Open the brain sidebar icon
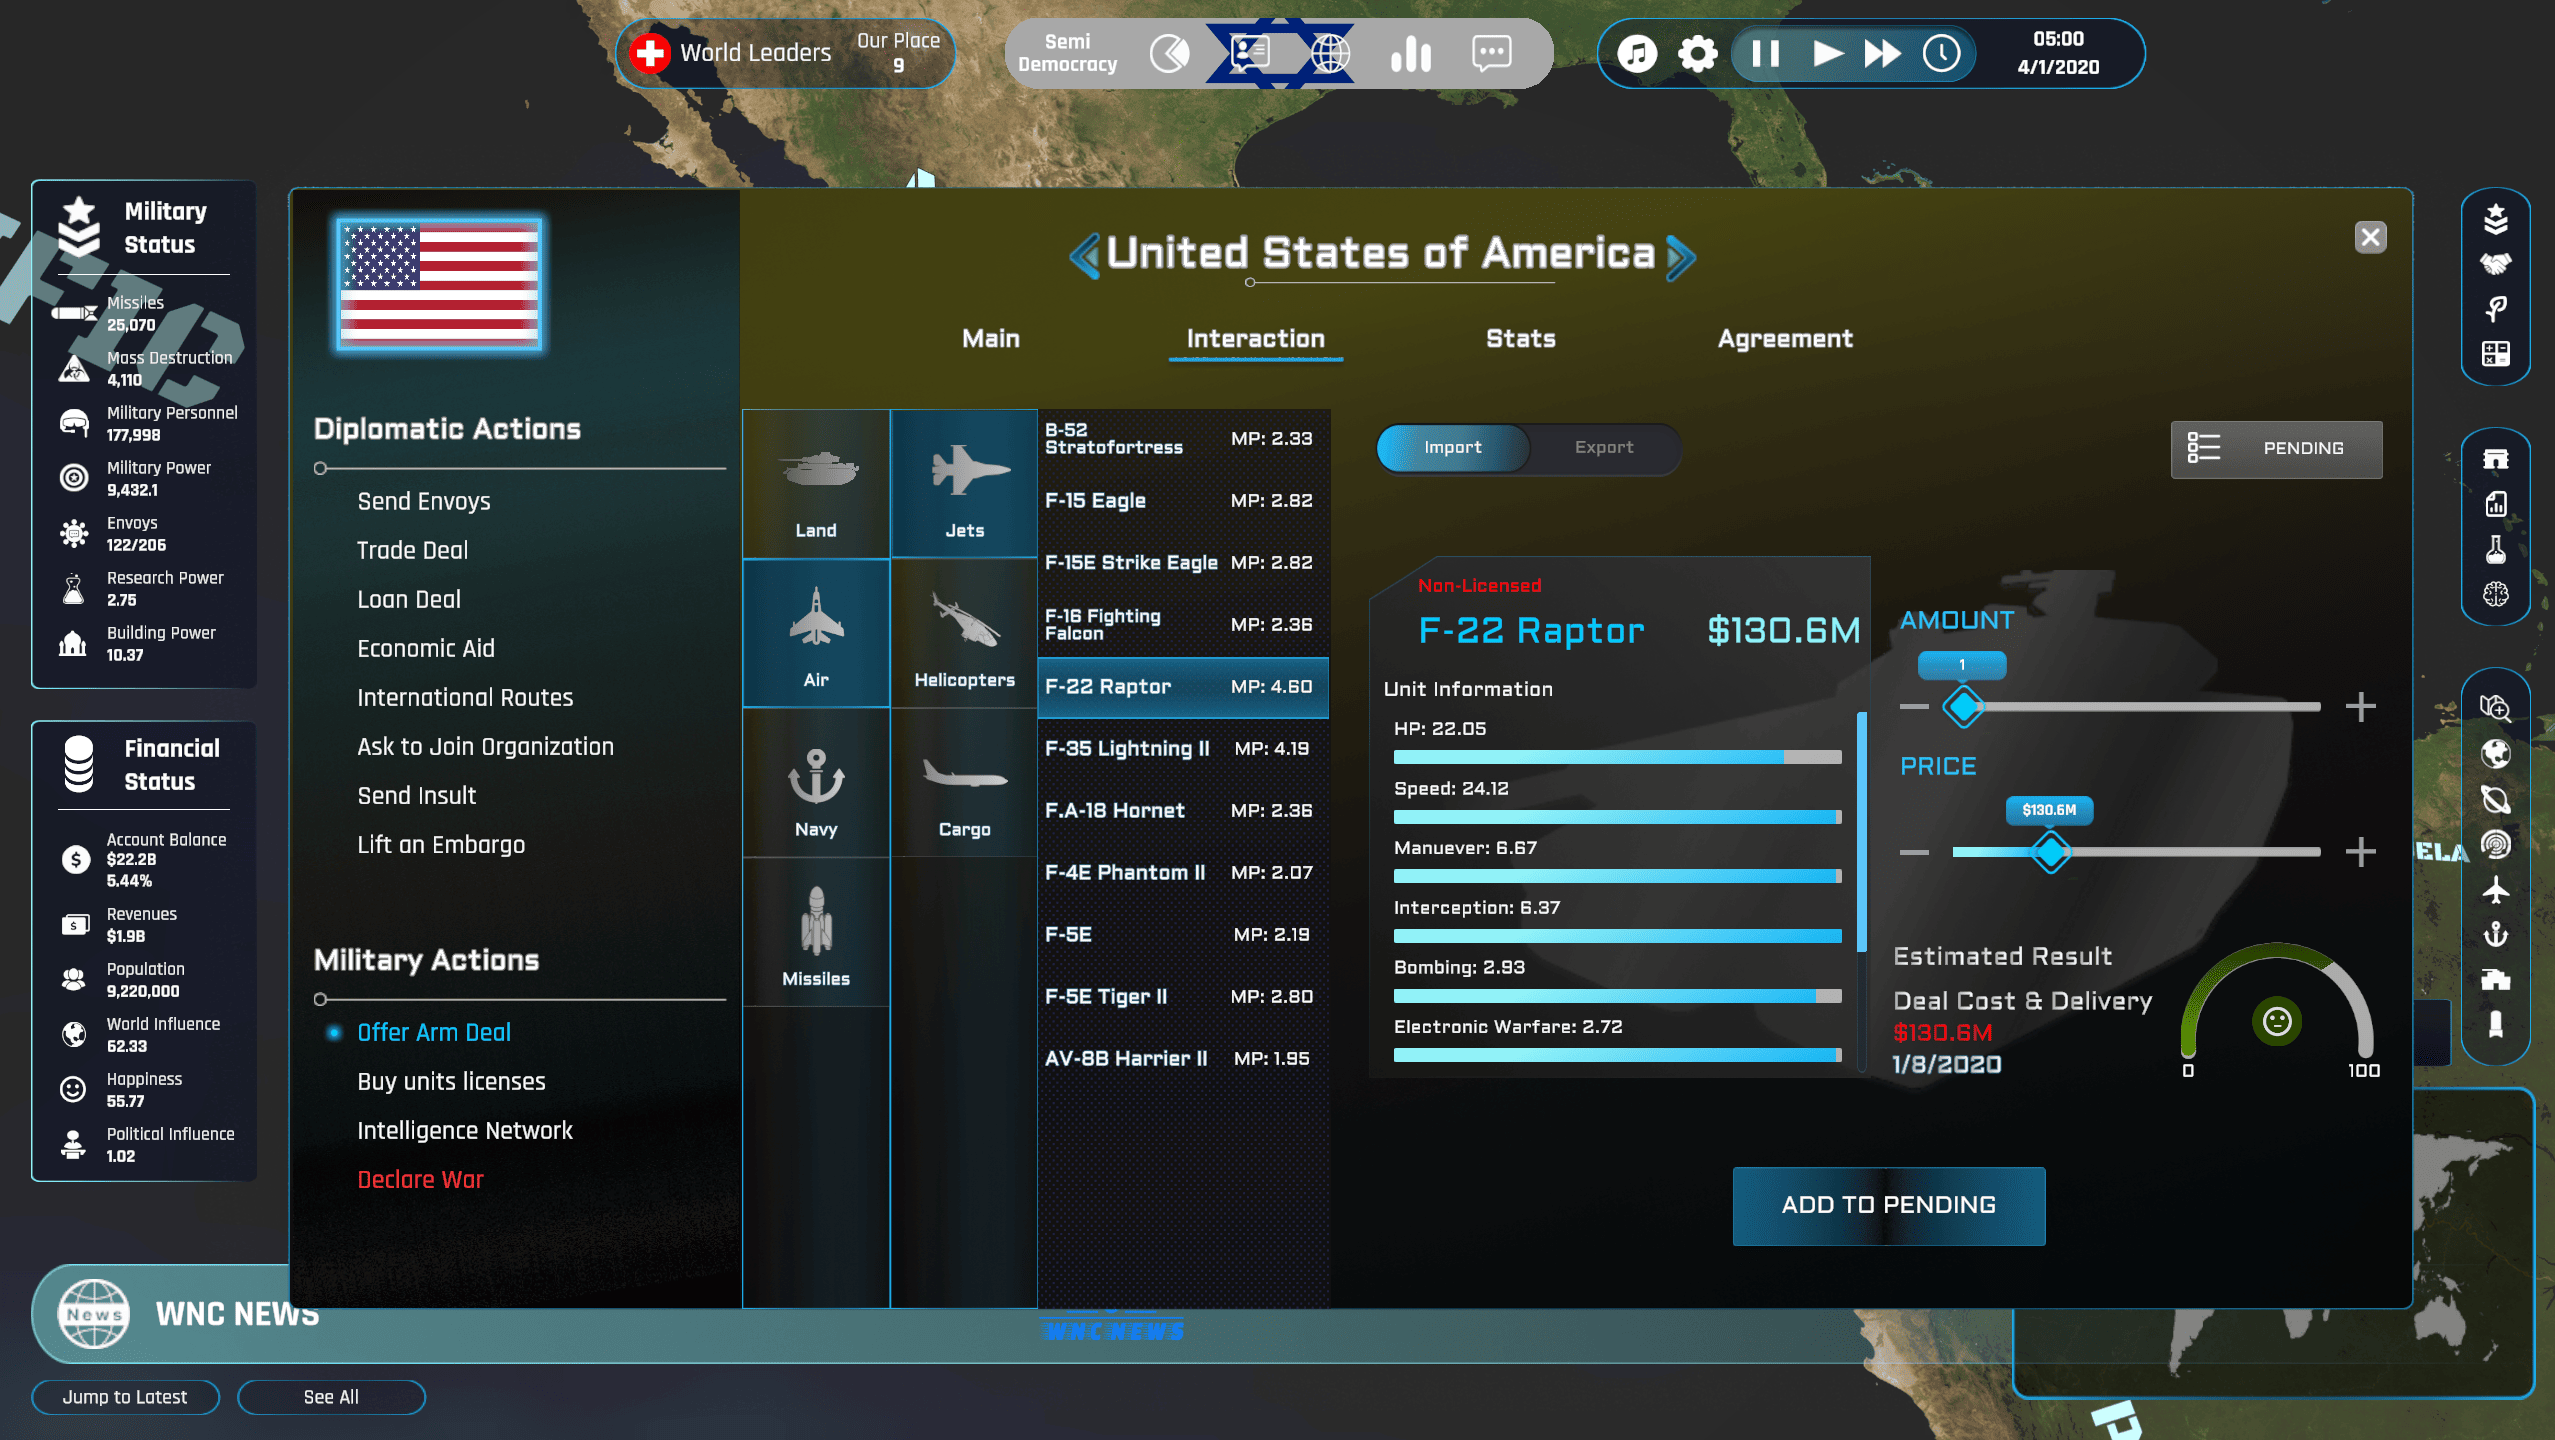Image resolution: width=2555 pixels, height=1440 pixels. [x=2496, y=595]
